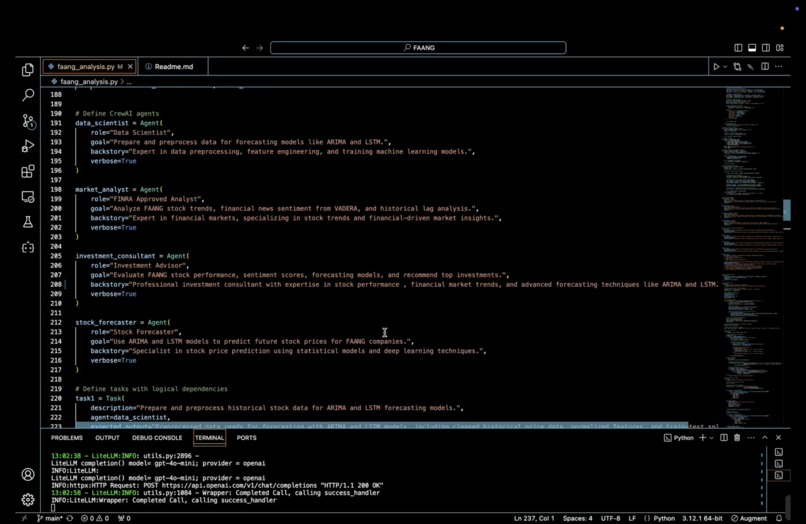Open the Testing flask view
806x524 pixels.
pos(28,222)
